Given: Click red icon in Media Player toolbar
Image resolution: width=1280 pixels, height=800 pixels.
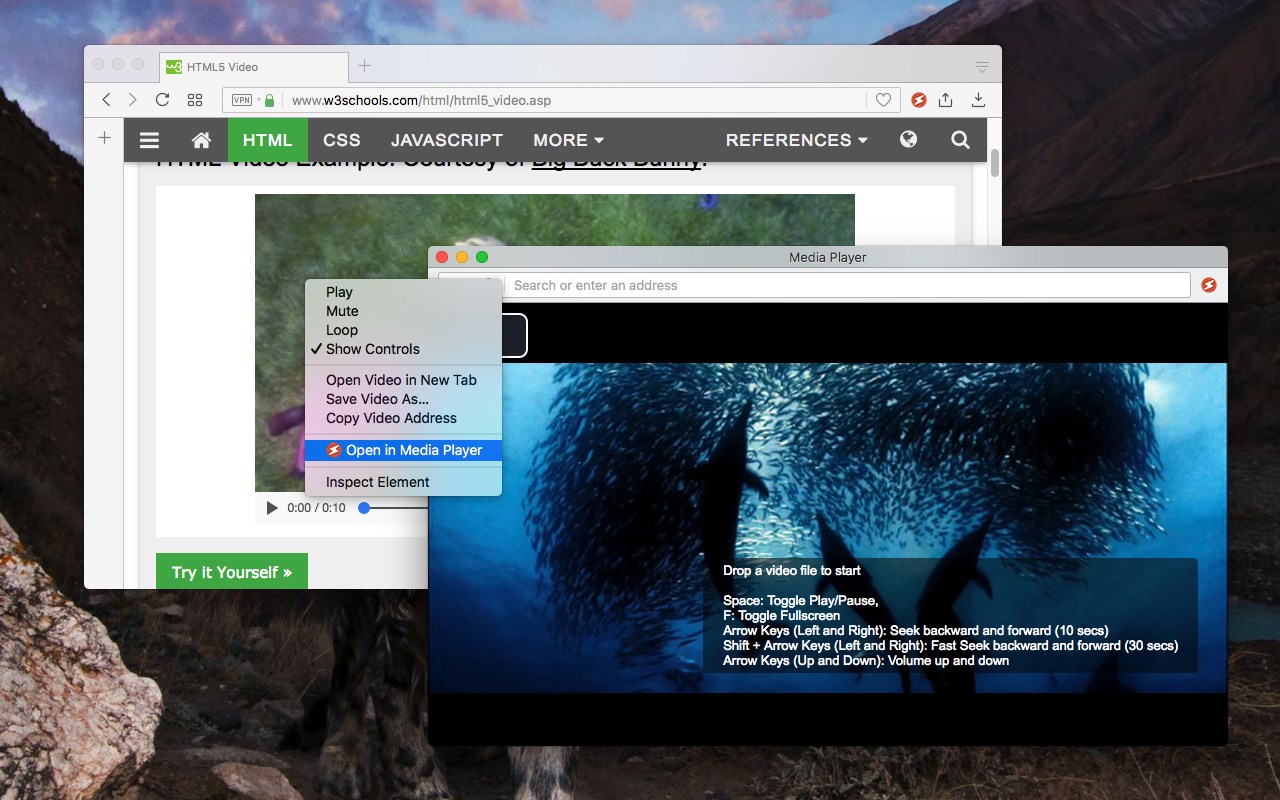Looking at the screenshot, I should tap(1208, 285).
